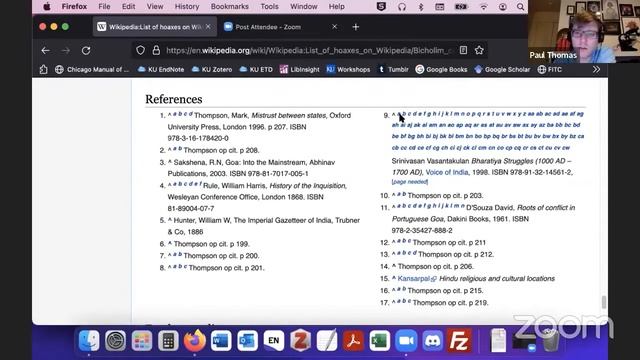Image resolution: width=640 pixels, height=360 pixels.
Task: Go back to the previous page
Action: coord(45,51)
